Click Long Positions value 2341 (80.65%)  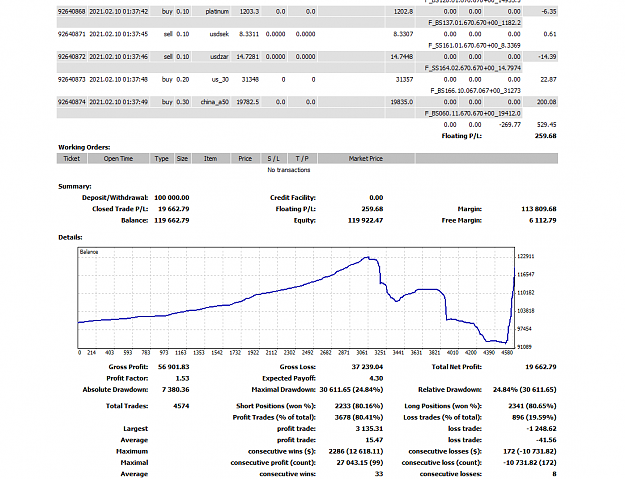533,406
